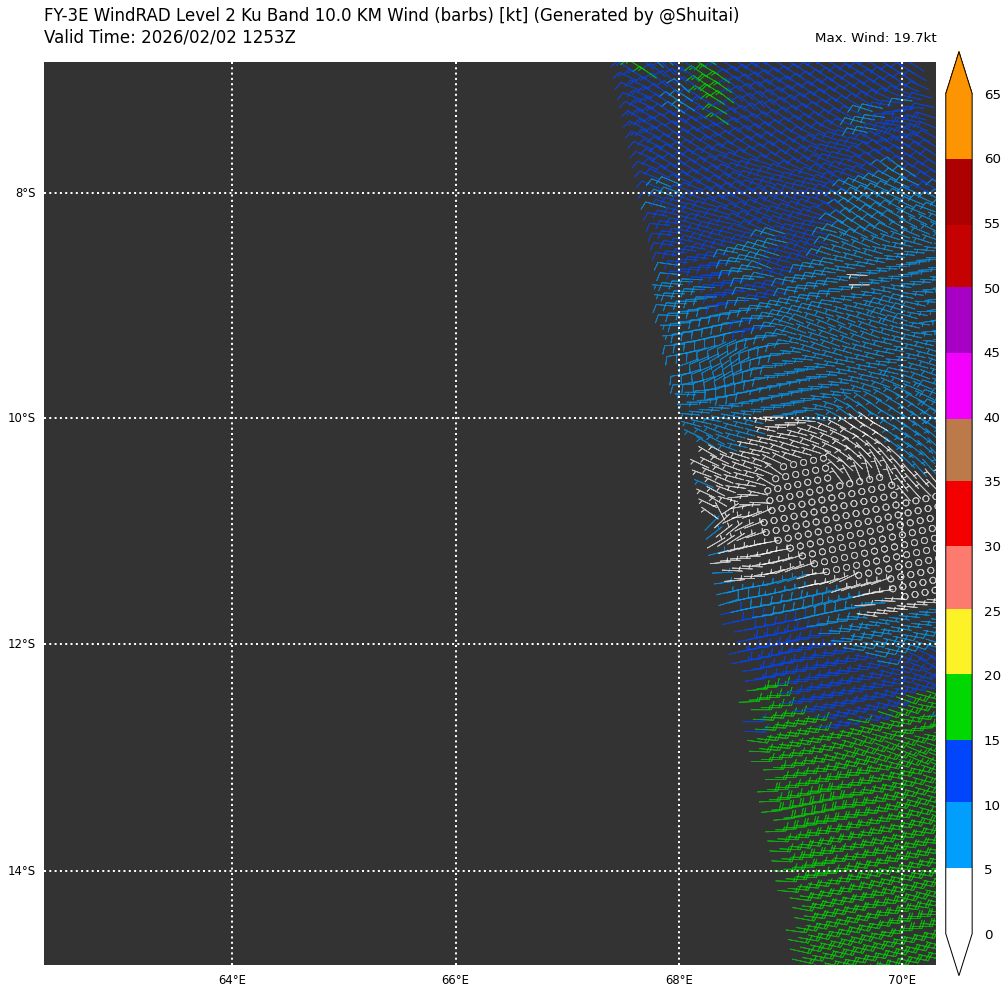1008x994 pixels.
Task: Click the 8°S latitude axis label
Action: (25, 193)
